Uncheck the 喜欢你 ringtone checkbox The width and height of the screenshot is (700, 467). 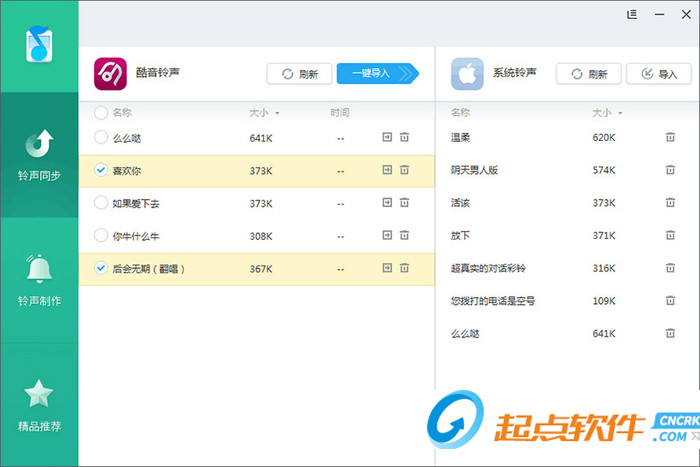tap(101, 170)
